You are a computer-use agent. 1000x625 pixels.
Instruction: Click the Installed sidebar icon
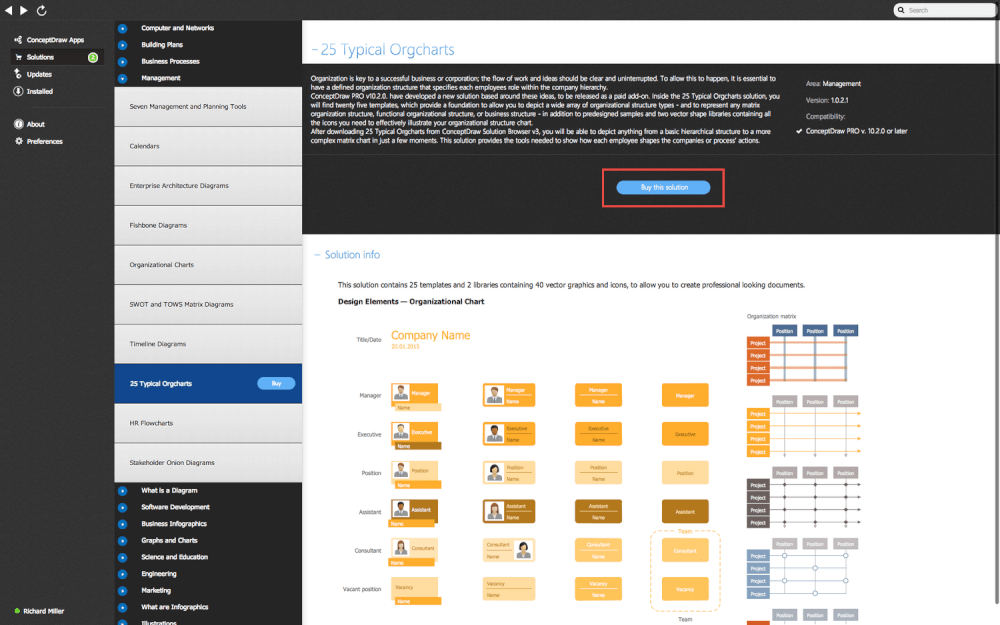[18, 91]
